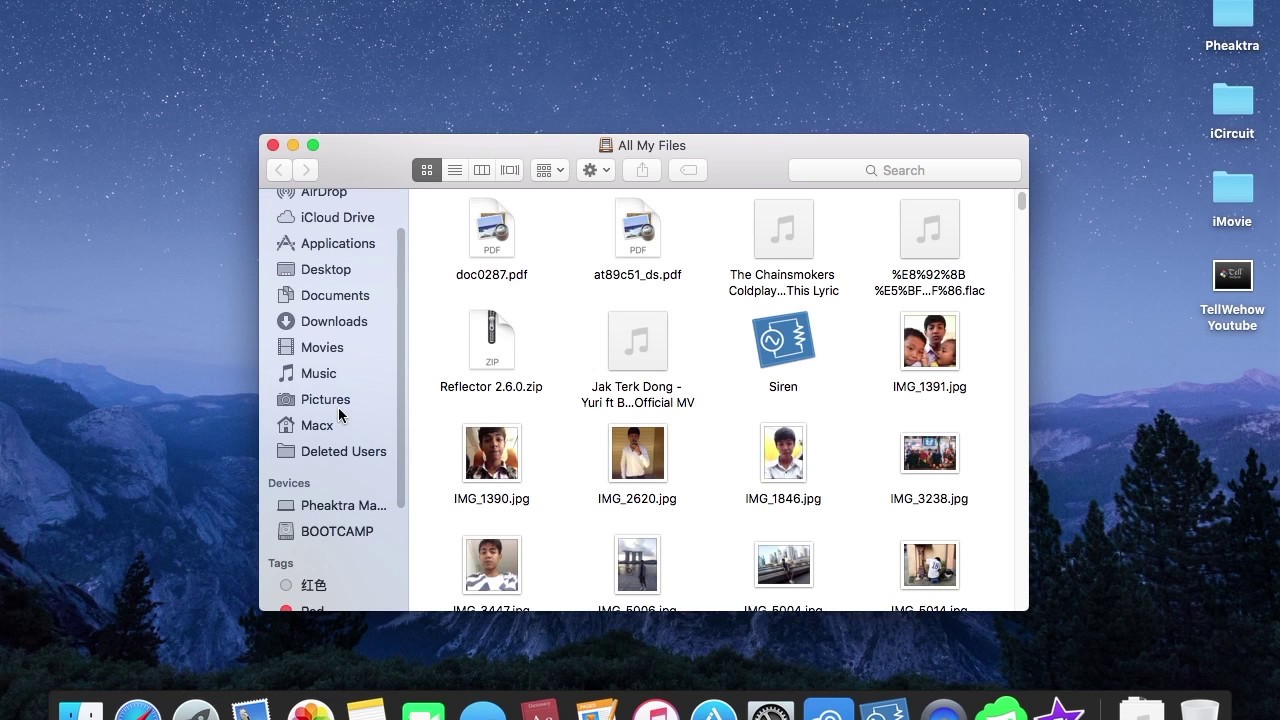Switch to icon view
Image resolution: width=1280 pixels, height=720 pixels.
coord(427,170)
